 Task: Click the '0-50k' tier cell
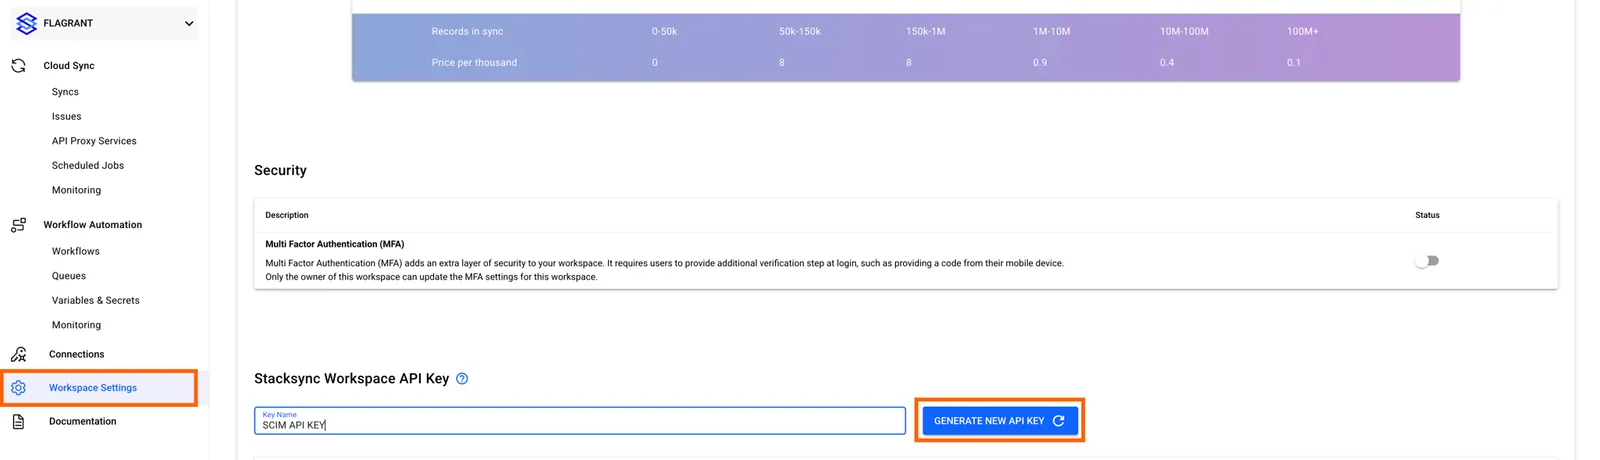coord(664,32)
